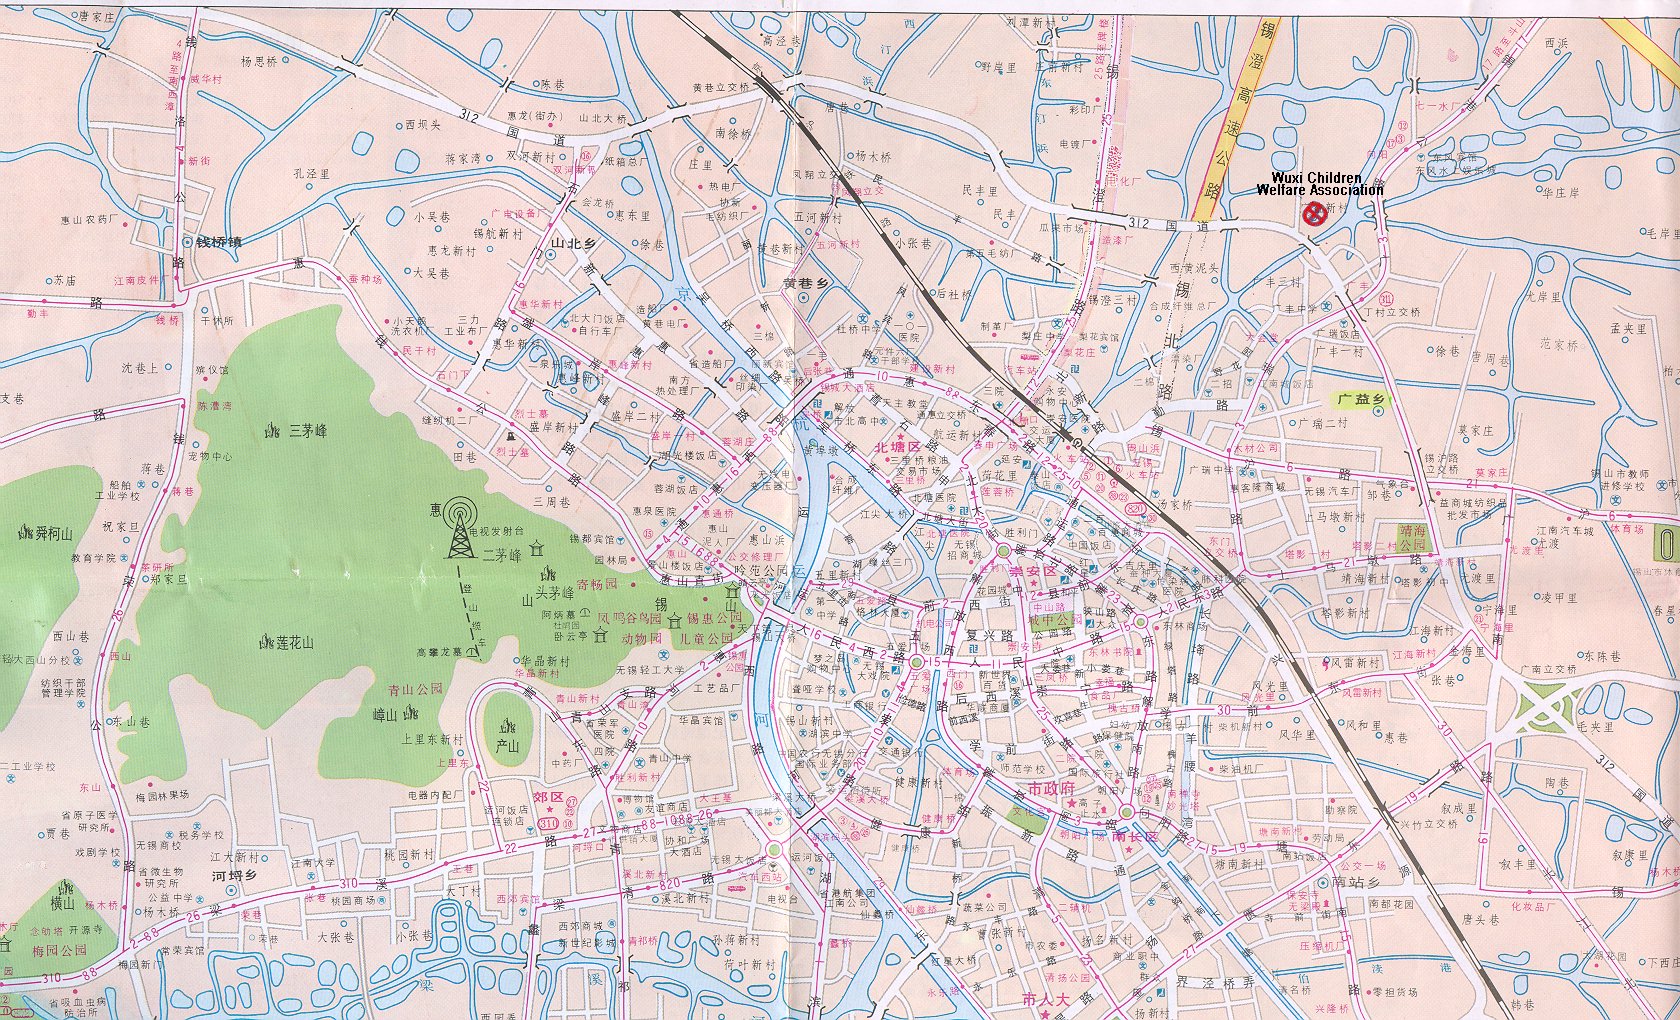
Task: Click the 市政府 red star label
Action: pyautogui.click(x=1050, y=790)
